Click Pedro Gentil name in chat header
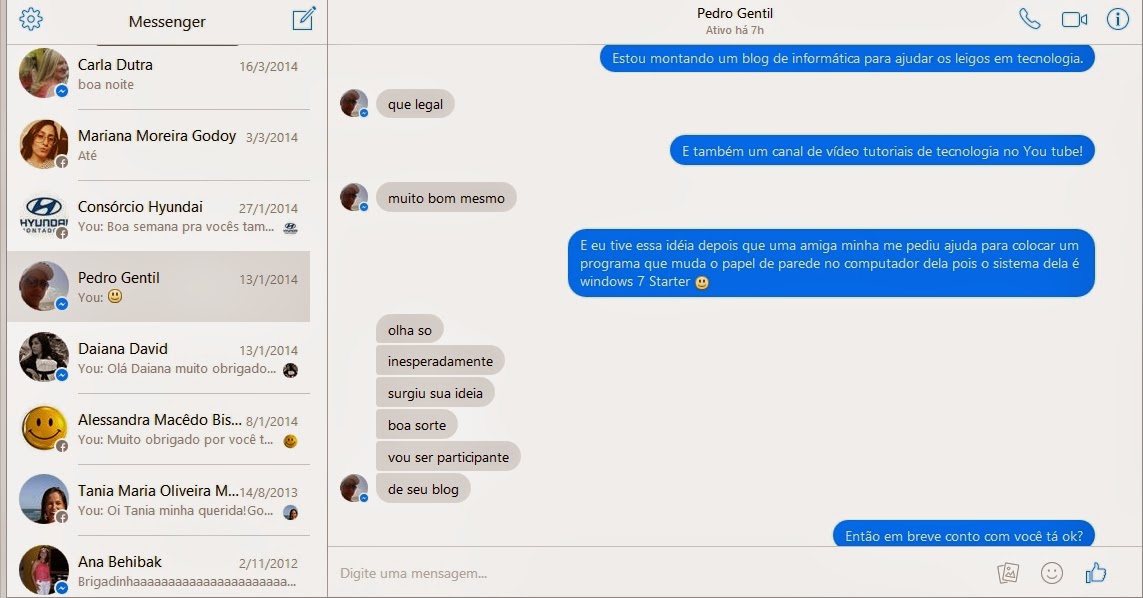 [734, 13]
